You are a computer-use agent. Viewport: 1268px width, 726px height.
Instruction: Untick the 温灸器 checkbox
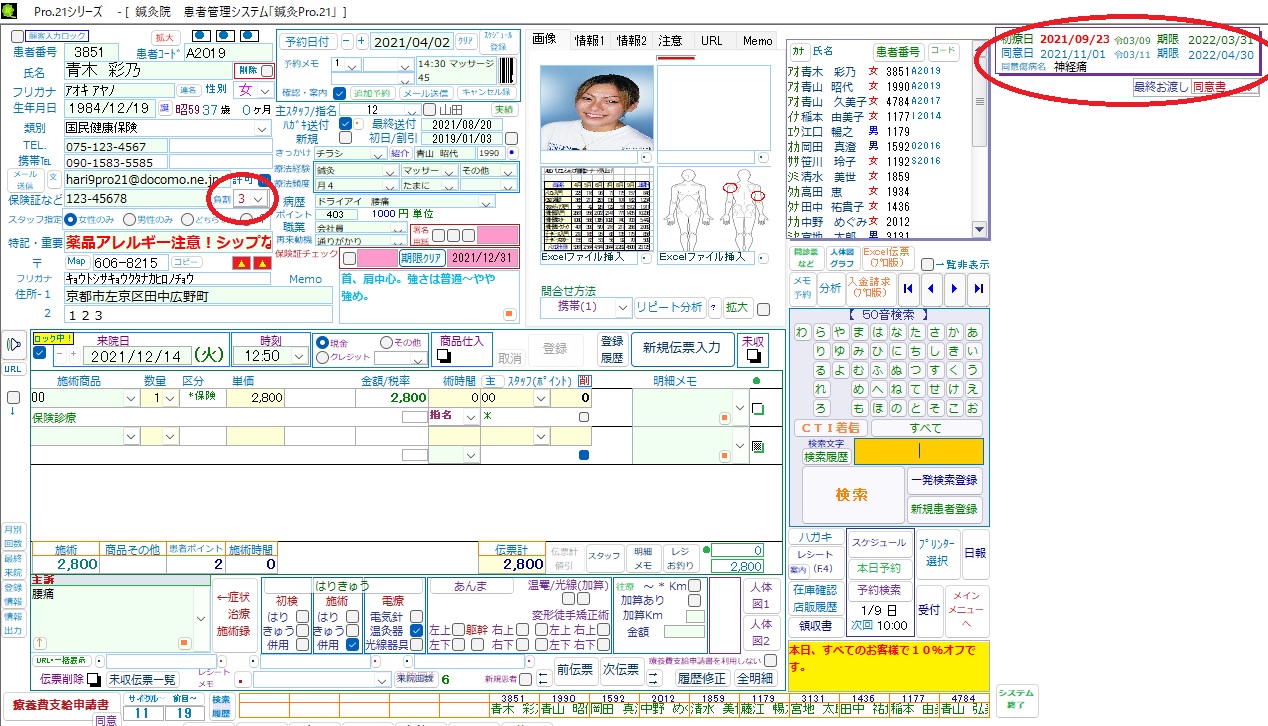coord(416,631)
